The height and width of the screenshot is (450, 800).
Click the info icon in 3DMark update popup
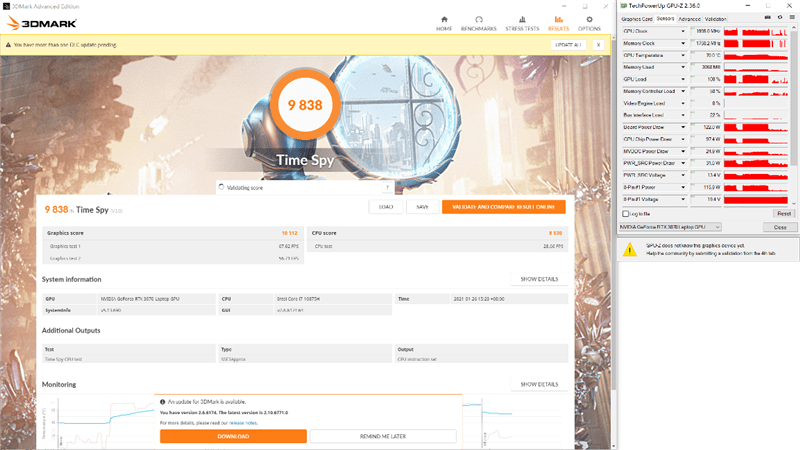163,402
